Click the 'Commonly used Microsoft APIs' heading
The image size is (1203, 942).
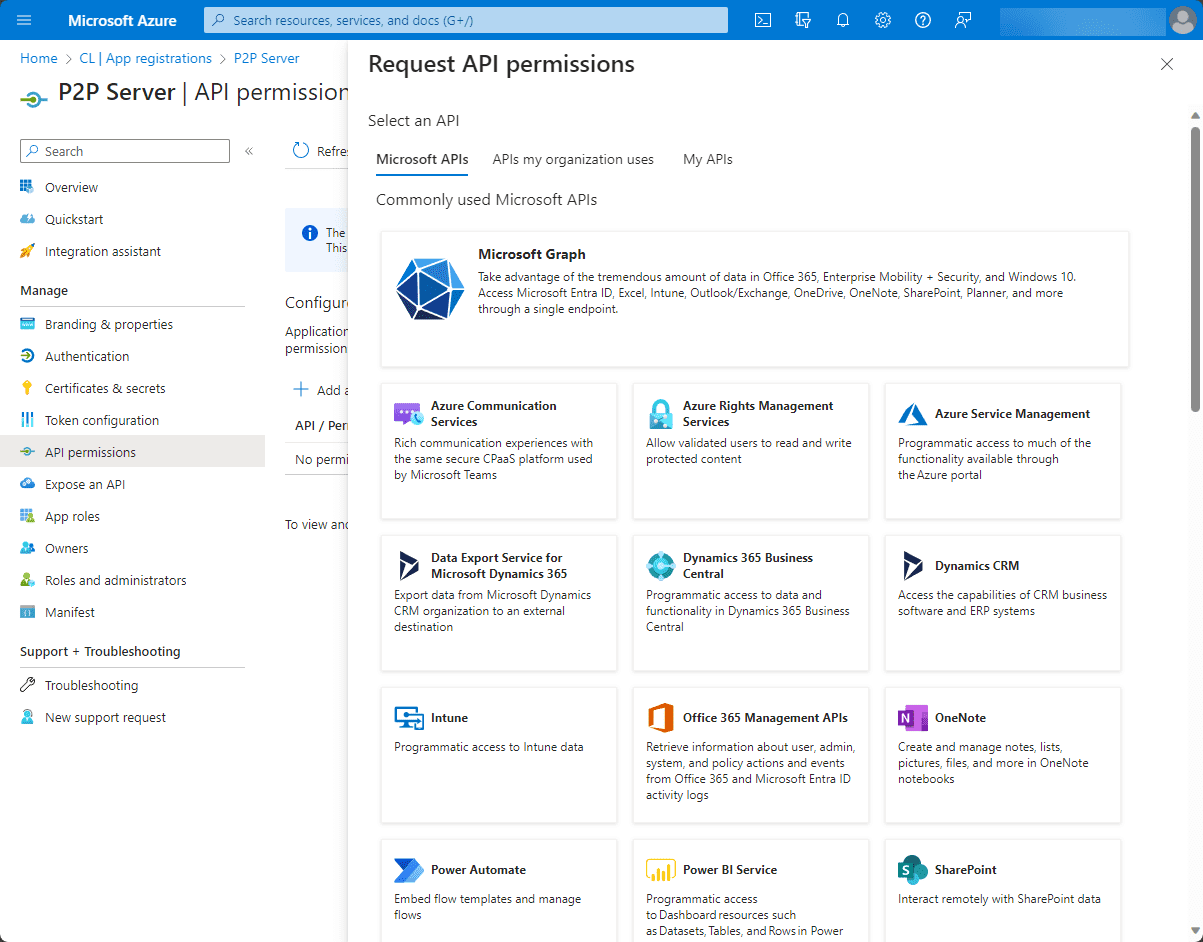pyautogui.click(x=486, y=200)
